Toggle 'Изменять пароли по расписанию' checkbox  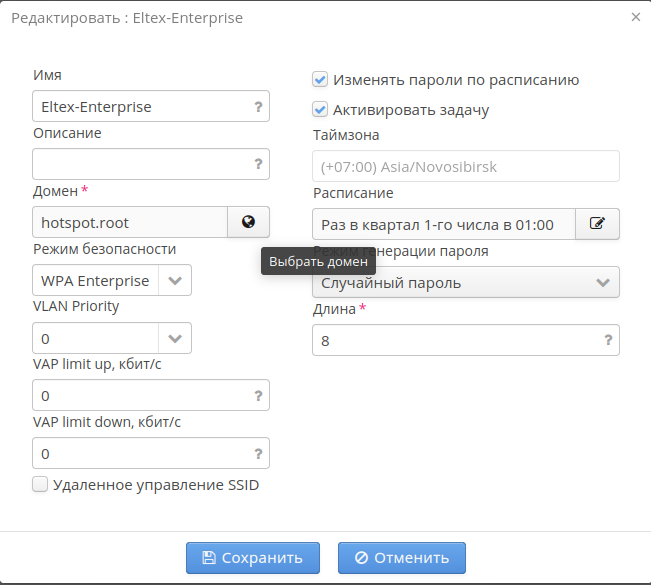tap(320, 79)
